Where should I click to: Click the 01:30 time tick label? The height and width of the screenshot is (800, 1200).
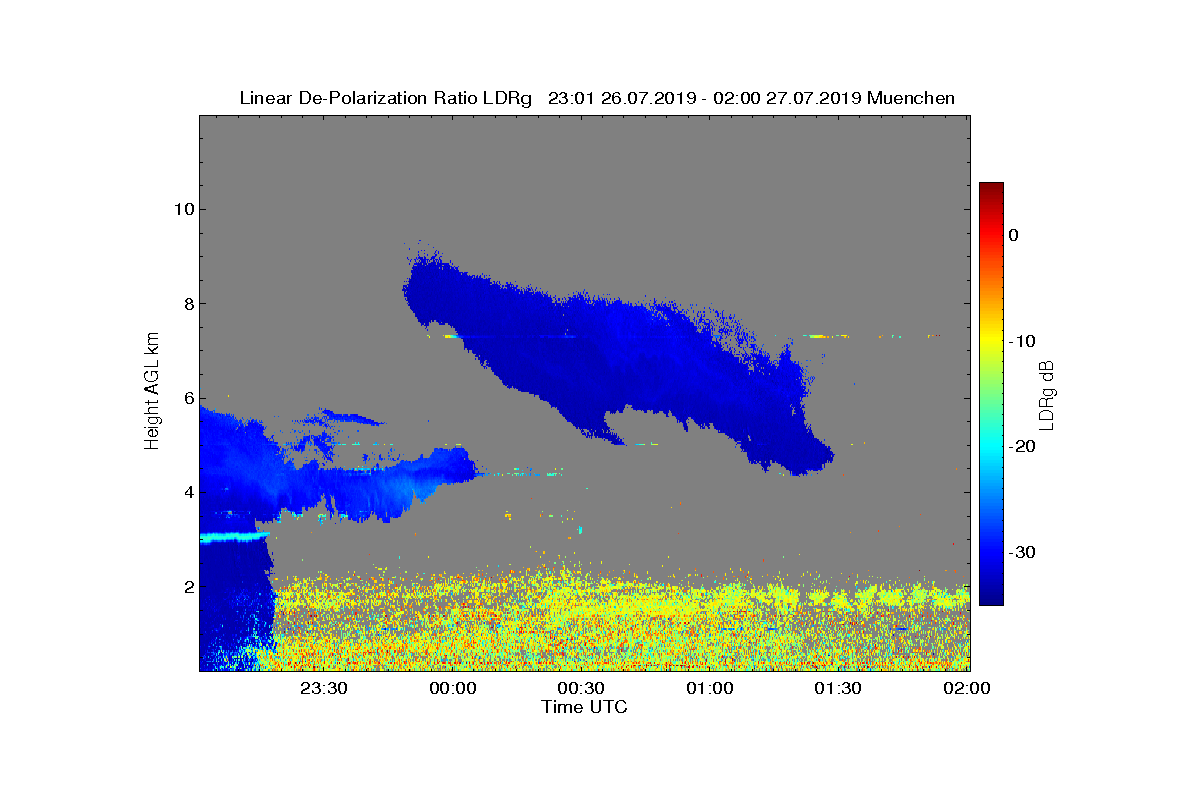(x=838, y=688)
